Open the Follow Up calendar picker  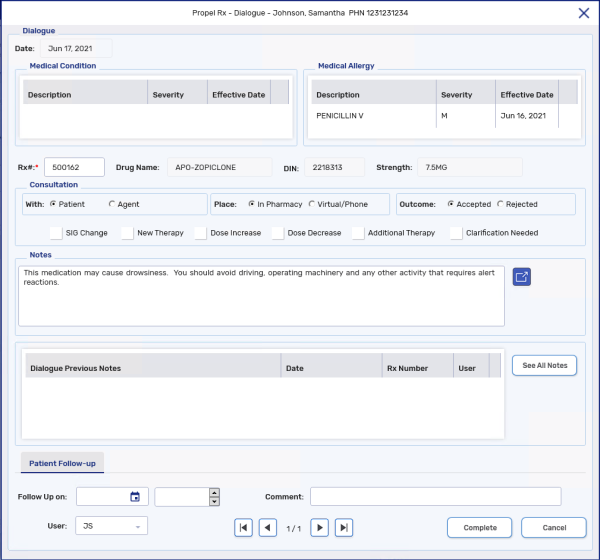click(135, 497)
